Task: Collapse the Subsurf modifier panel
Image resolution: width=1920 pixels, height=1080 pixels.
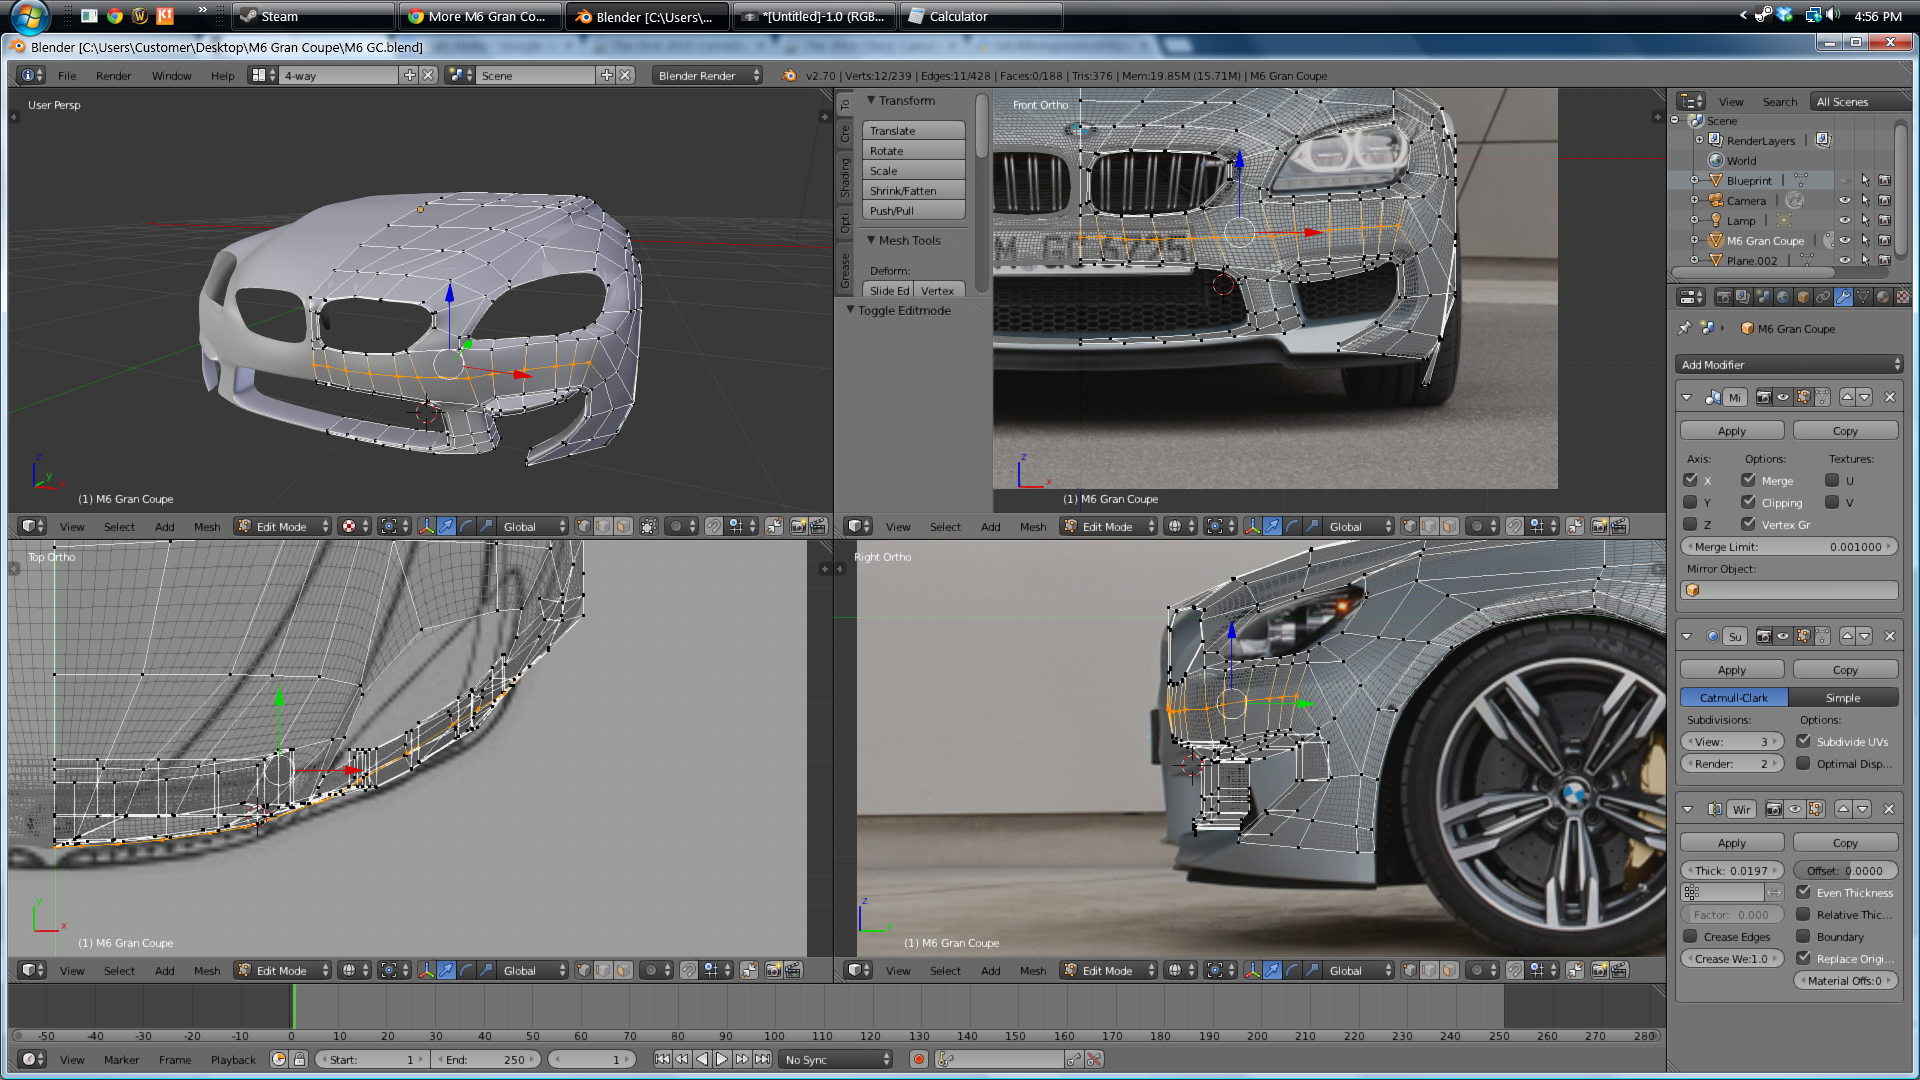Action: (1687, 636)
